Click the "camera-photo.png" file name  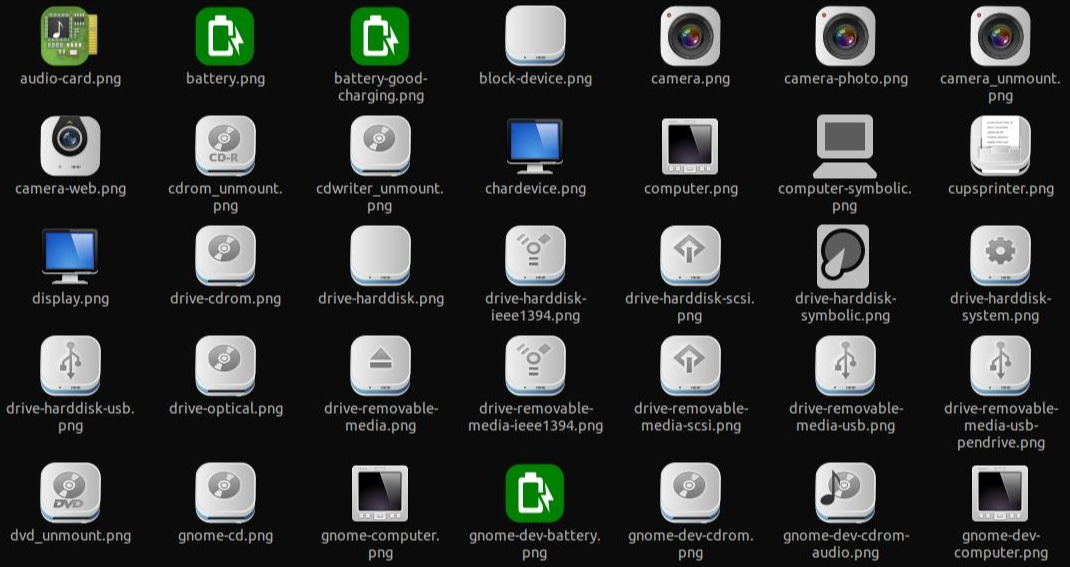click(845, 78)
